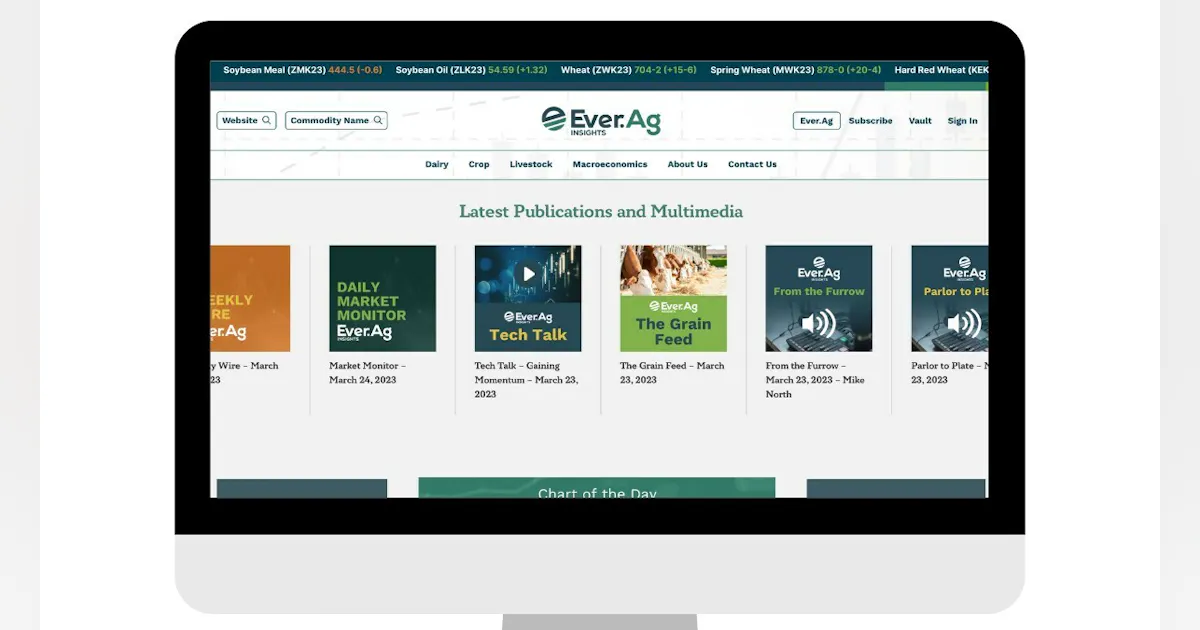Open 'Market Monitor – March 24, 2023' title
1200x630 pixels.
tap(368, 373)
